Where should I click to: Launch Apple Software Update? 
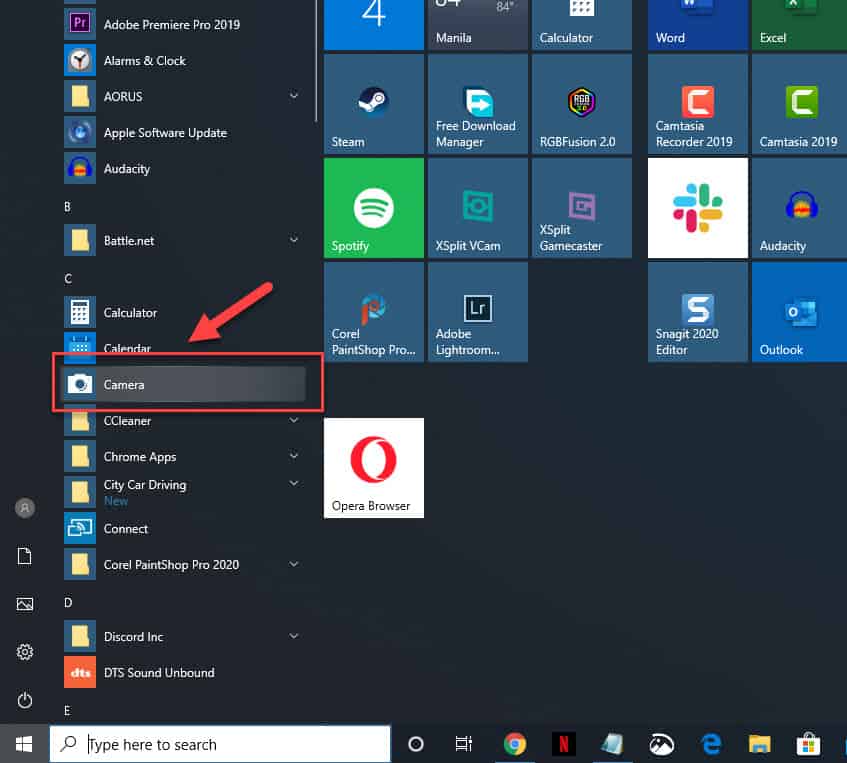[184, 133]
